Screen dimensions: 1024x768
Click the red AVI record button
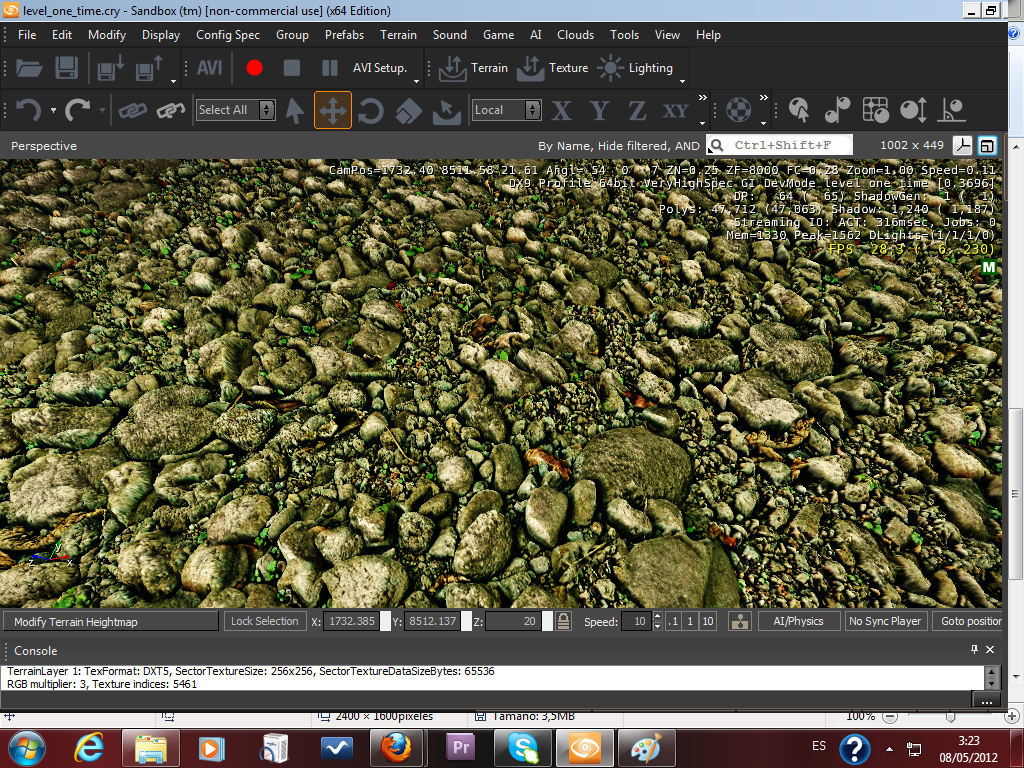coord(254,68)
